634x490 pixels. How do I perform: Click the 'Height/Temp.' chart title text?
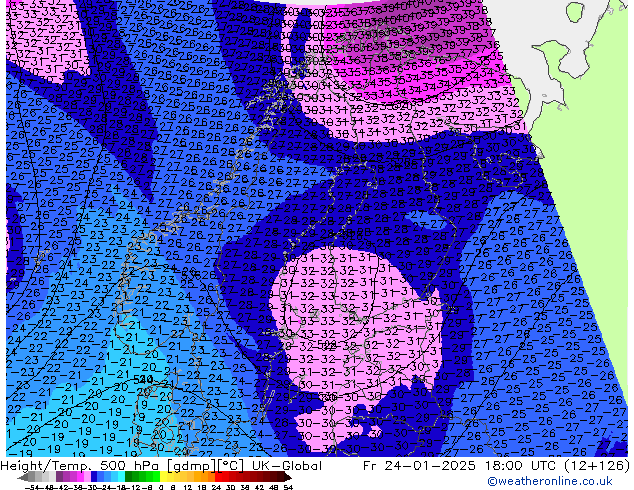coord(46,466)
